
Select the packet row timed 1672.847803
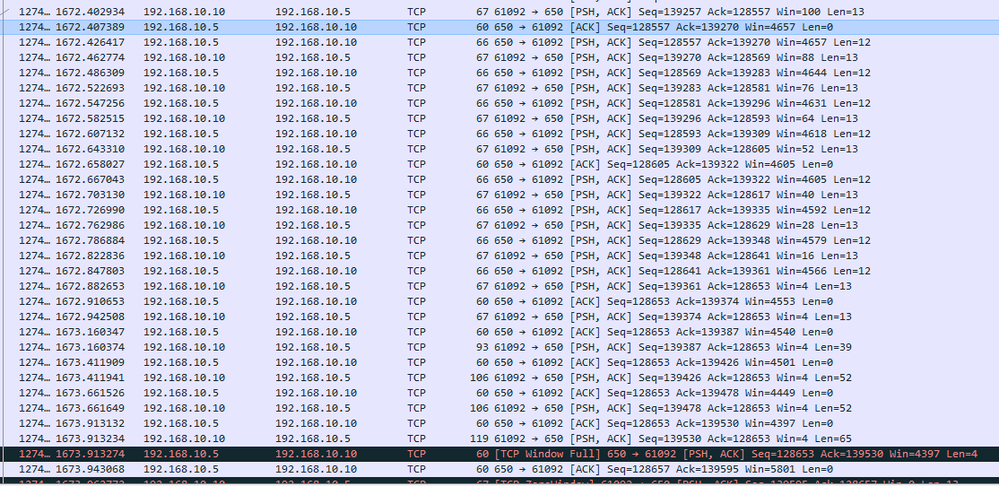tap(500, 271)
